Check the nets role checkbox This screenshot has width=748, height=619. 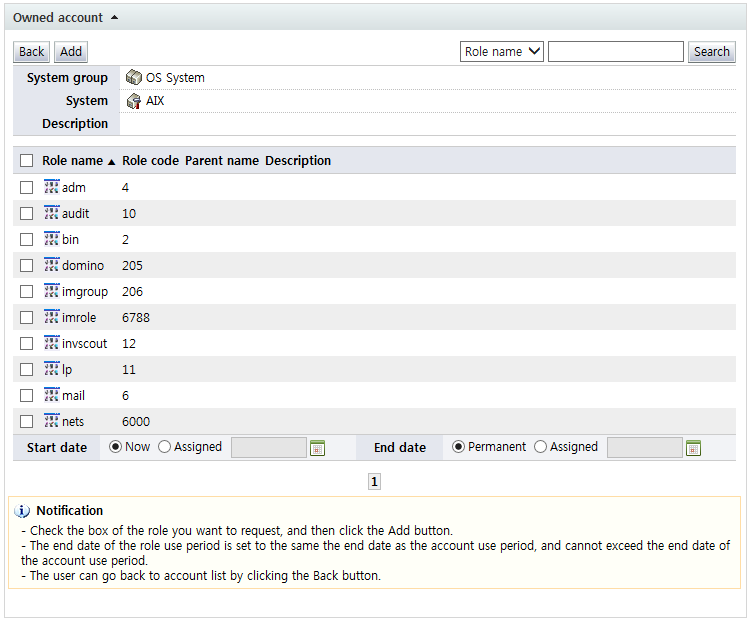point(27,421)
